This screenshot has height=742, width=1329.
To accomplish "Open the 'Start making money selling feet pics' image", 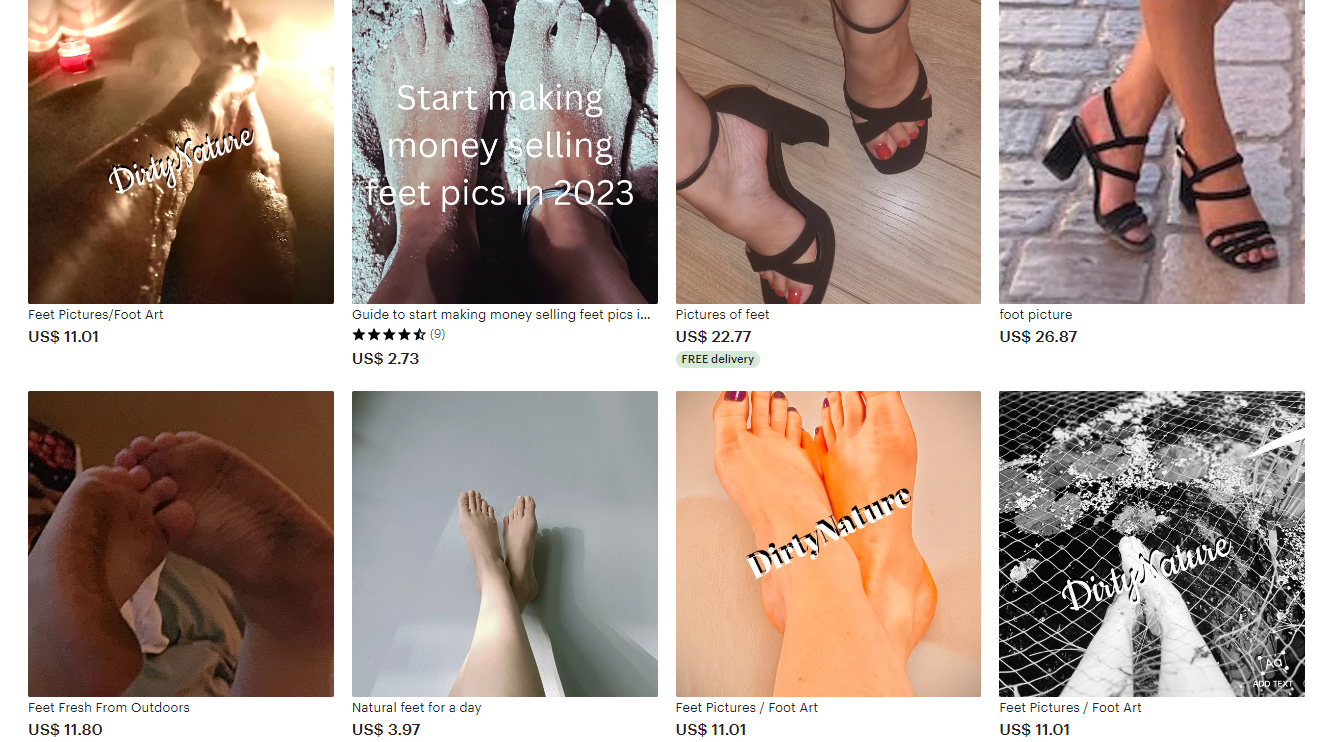I will pyautogui.click(x=505, y=151).
